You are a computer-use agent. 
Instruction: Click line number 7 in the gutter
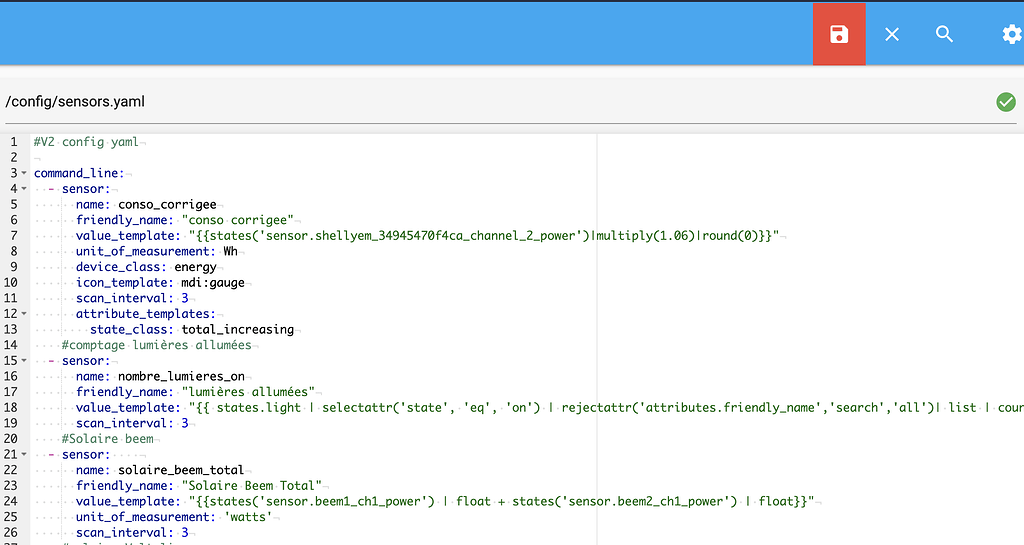(x=13, y=236)
